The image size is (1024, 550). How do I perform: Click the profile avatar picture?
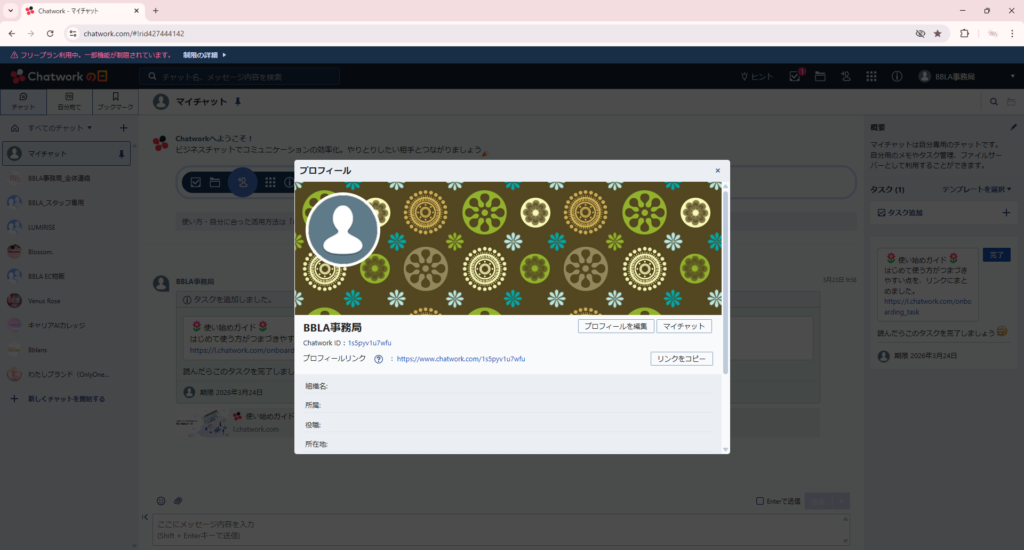click(x=342, y=229)
